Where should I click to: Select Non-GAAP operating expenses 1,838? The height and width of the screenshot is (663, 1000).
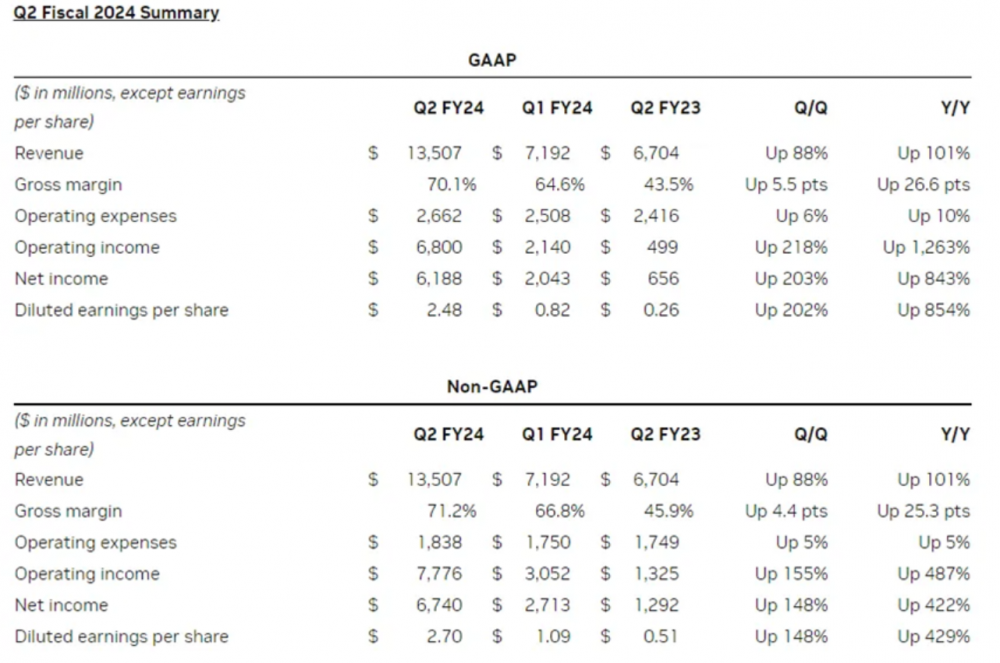(x=439, y=543)
